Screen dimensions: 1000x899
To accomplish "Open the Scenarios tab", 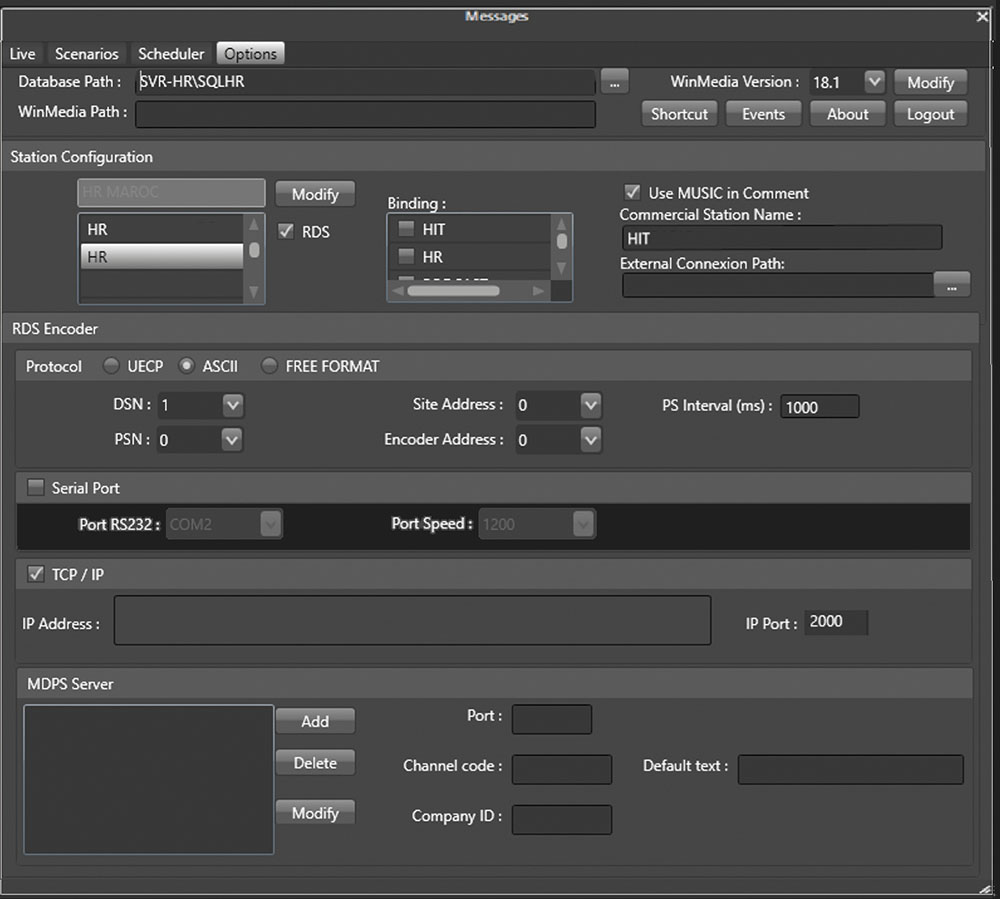I will click(x=87, y=54).
